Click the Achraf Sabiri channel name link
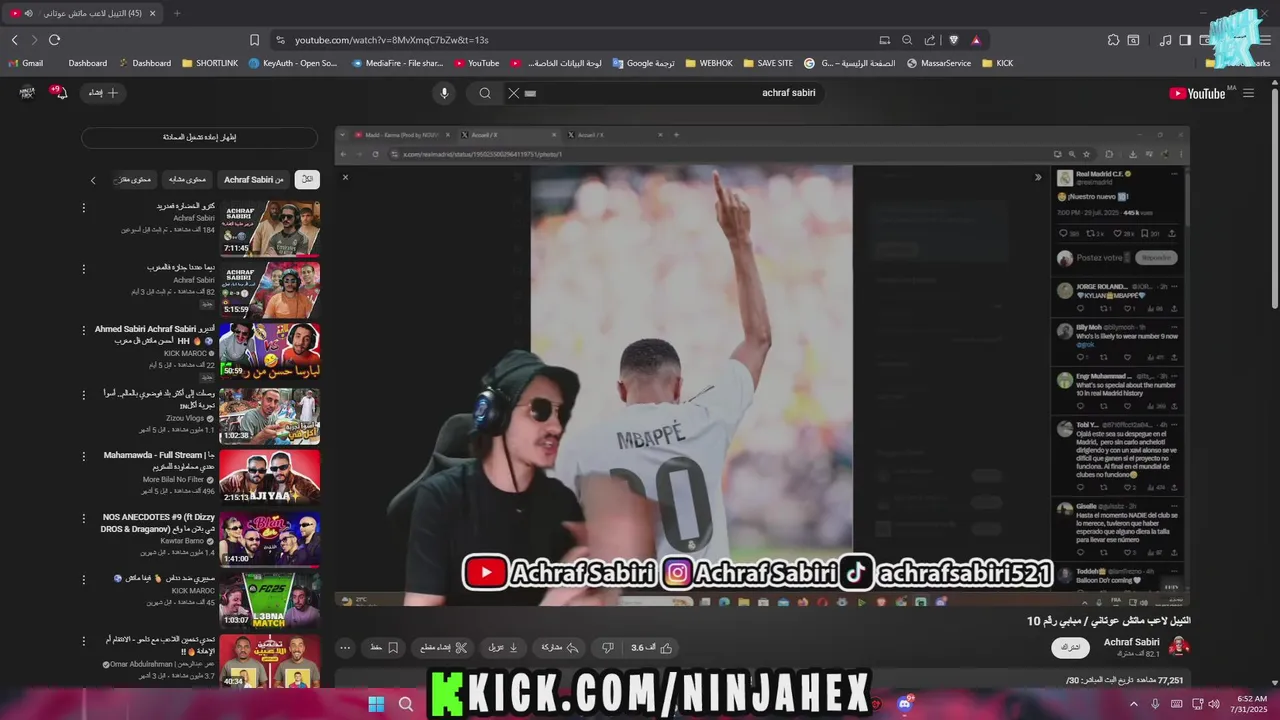The height and width of the screenshot is (720, 1280). 1131,642
